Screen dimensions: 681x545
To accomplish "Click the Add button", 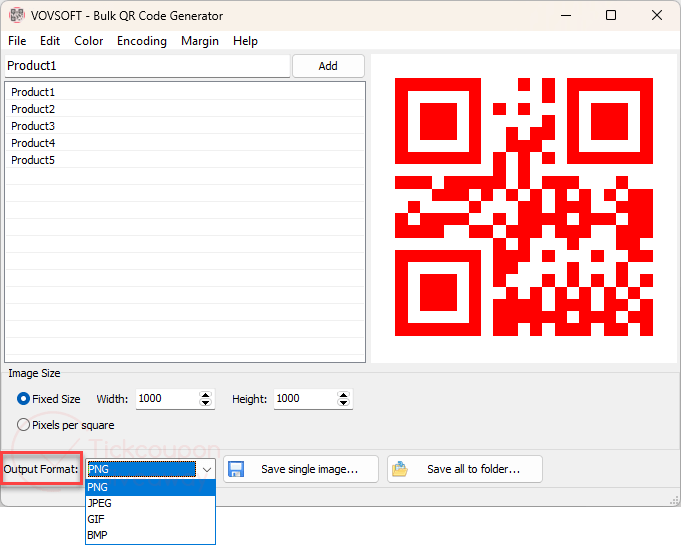I will point(328,66).
